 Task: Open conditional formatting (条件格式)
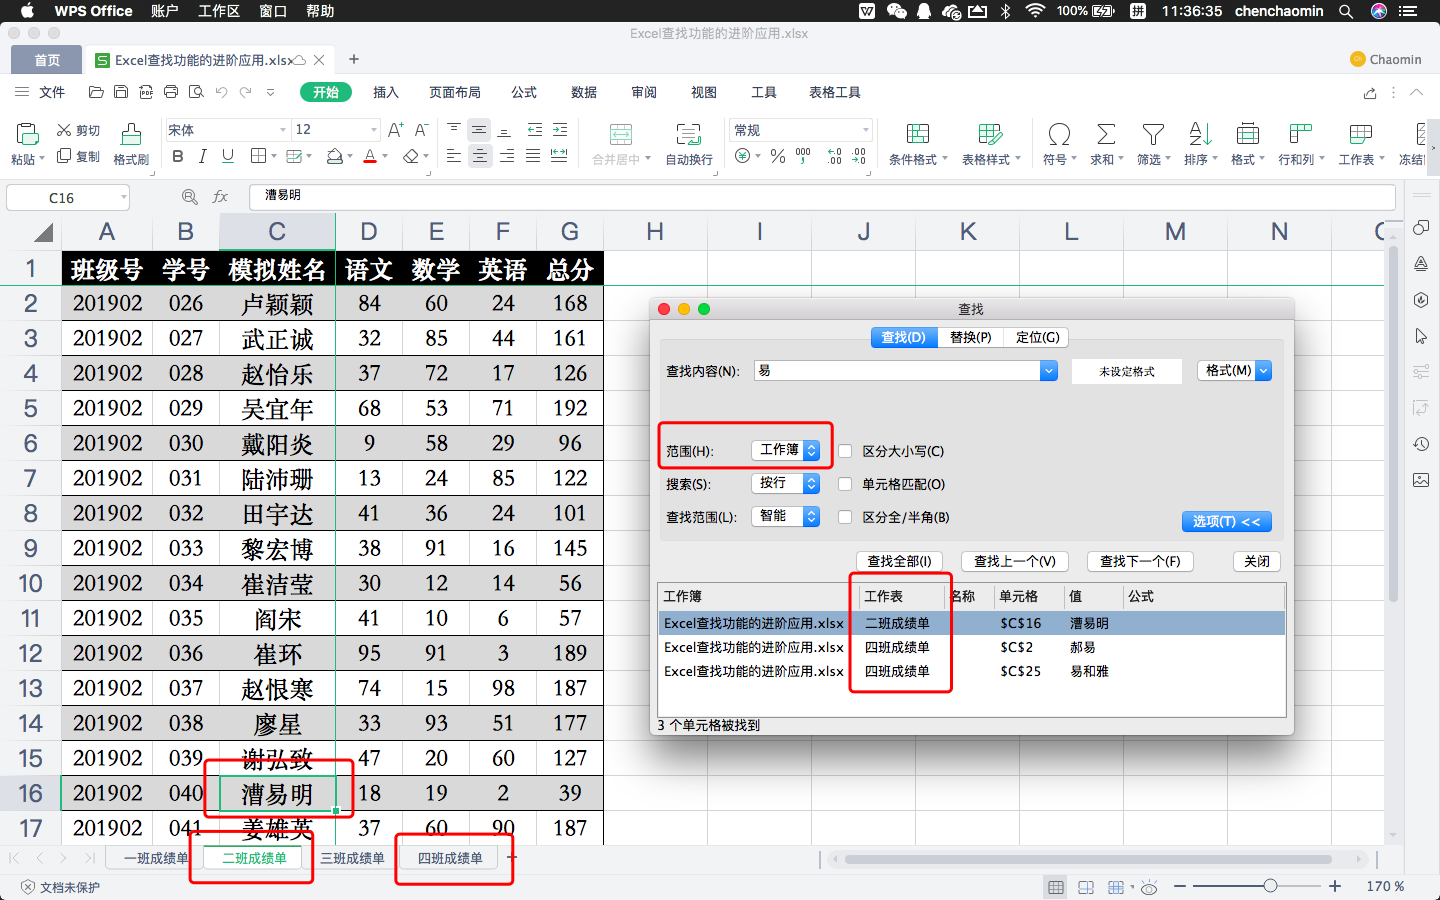pos(918,144)
